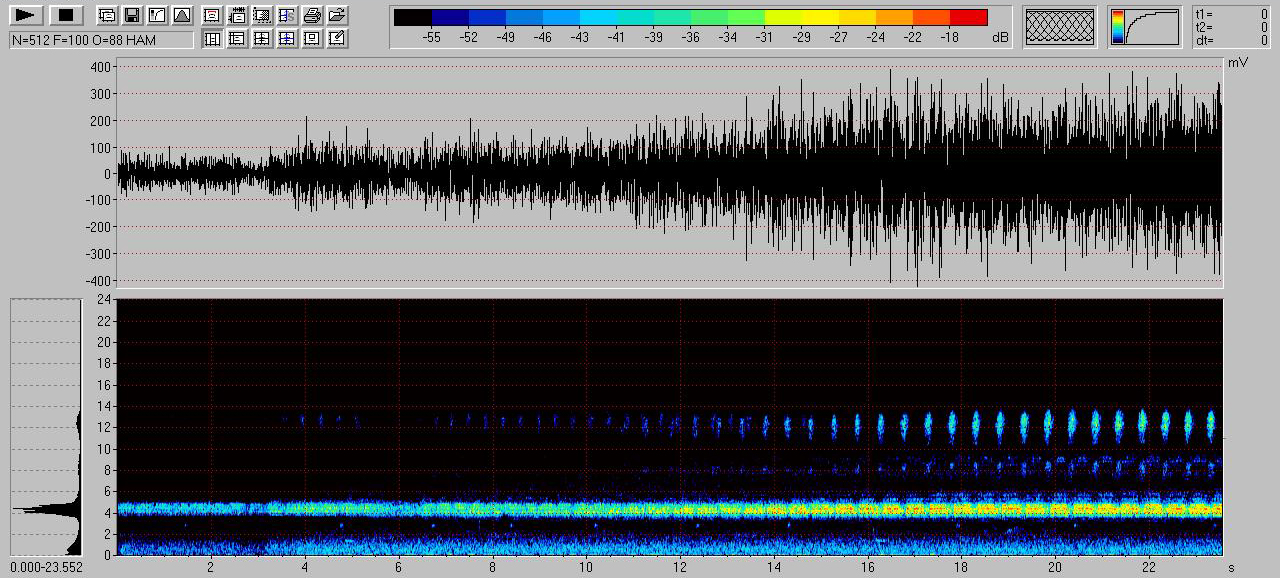Click the printer icon to print
The image size is (1280, 578).
(x=312, y=15)
